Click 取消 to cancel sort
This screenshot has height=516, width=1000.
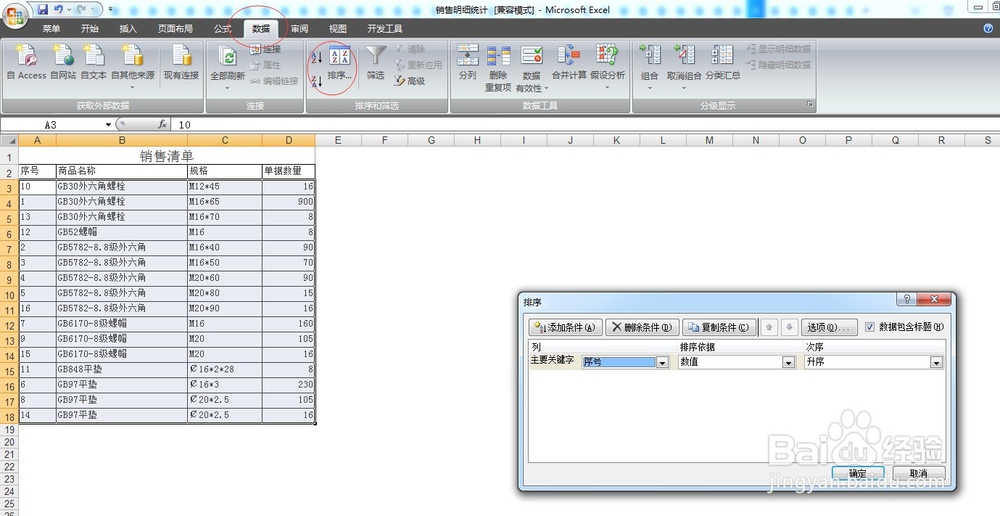(918, 473)
